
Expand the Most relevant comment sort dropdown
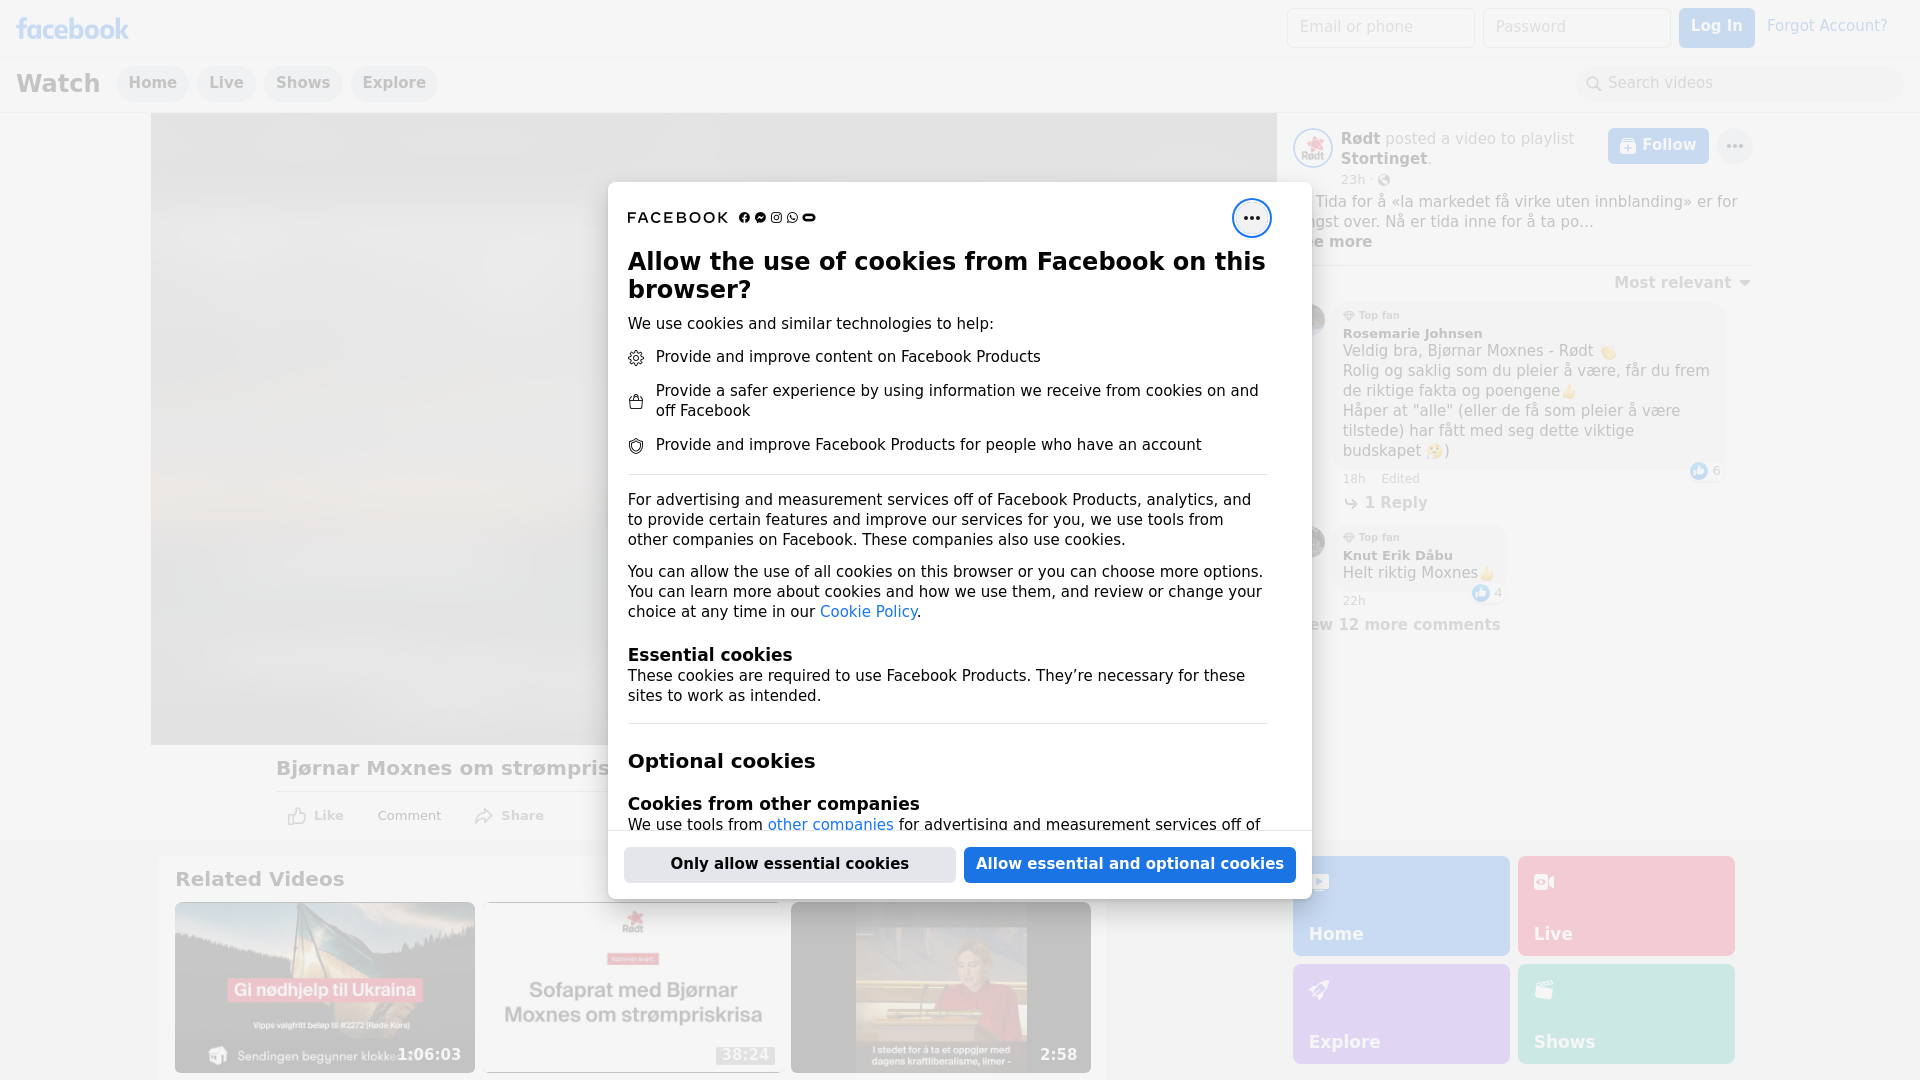point(1682,283)
